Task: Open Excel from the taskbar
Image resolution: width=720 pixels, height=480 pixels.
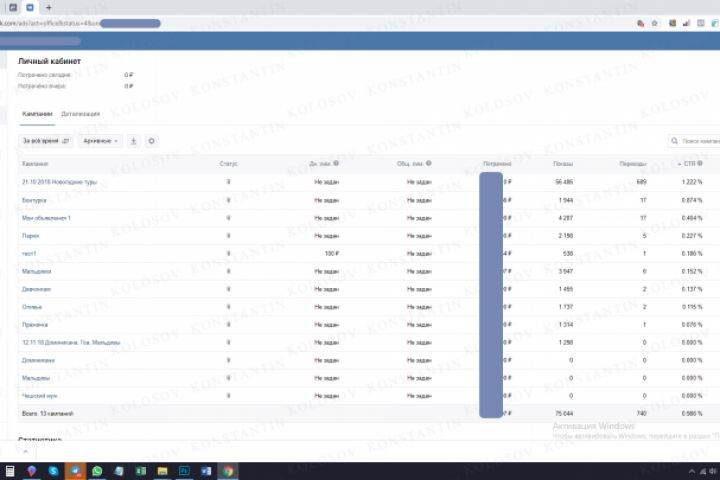Action: tap(141, 471)
